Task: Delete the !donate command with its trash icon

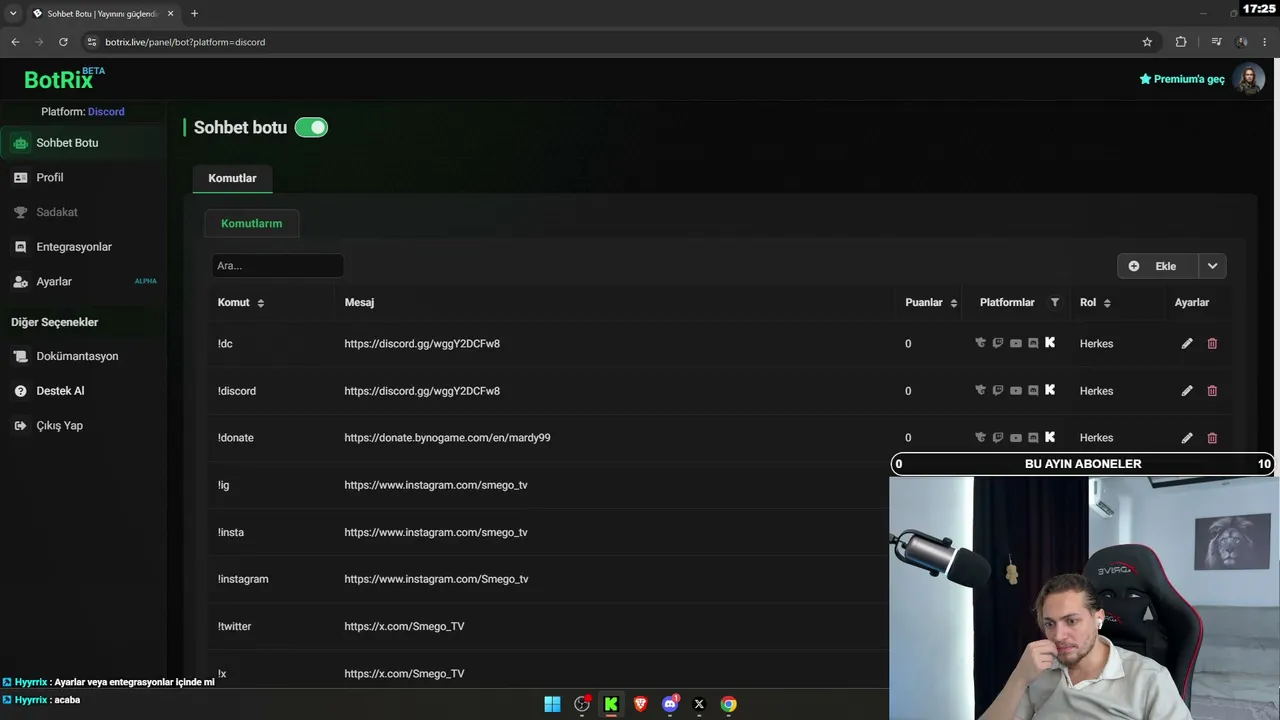Action: [1212, 438]
